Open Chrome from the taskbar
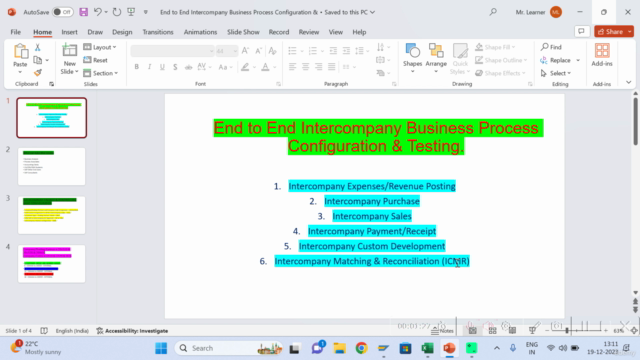 coord(361,348)
